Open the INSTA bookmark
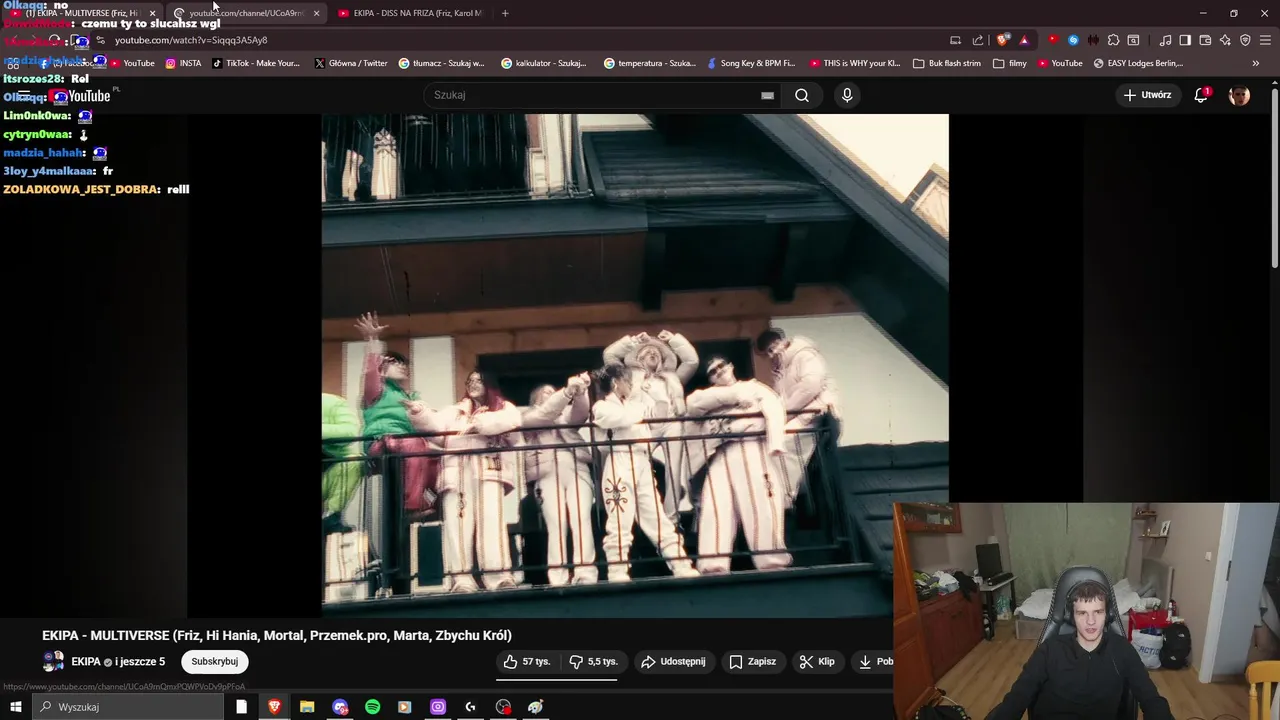 coord(183,63)
